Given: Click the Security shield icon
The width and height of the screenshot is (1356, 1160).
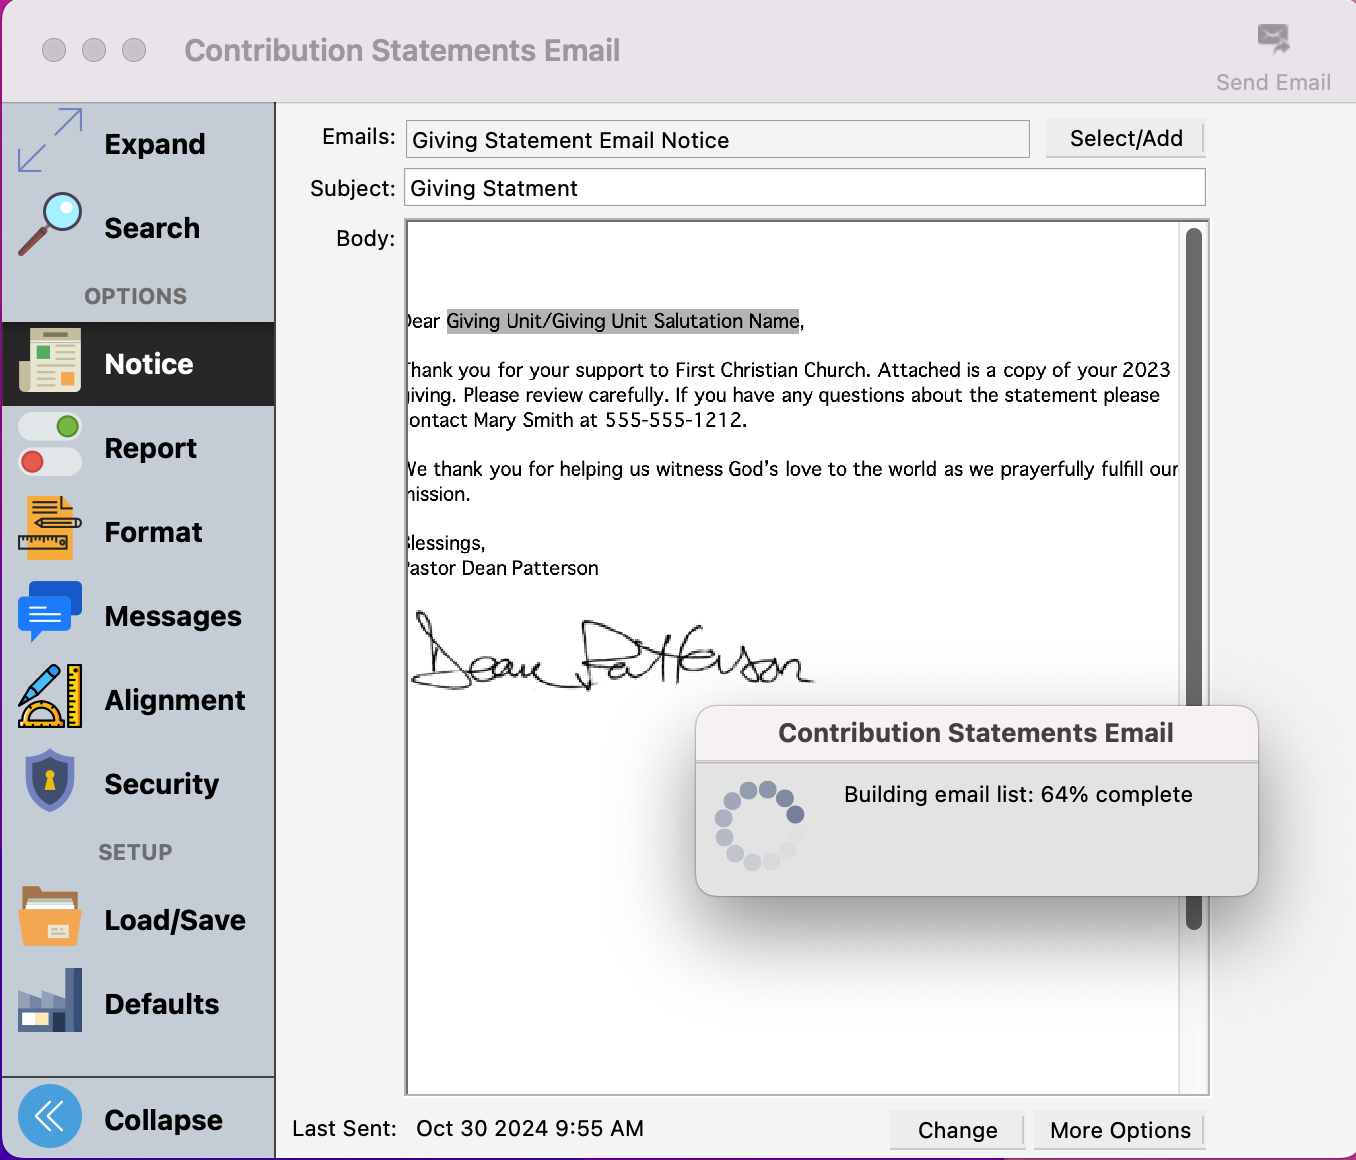Looking at the screenshot, I should (50, 781).
